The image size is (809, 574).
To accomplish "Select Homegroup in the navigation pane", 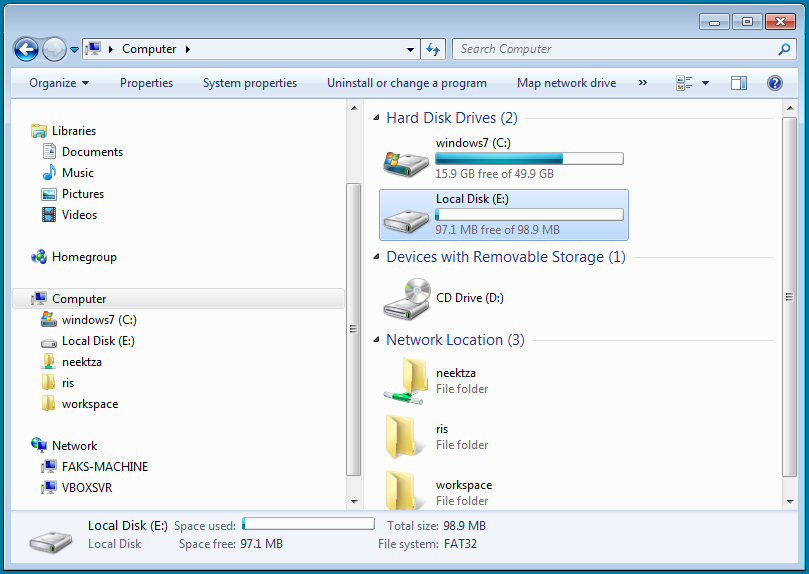I will click(x=84, y=257).
